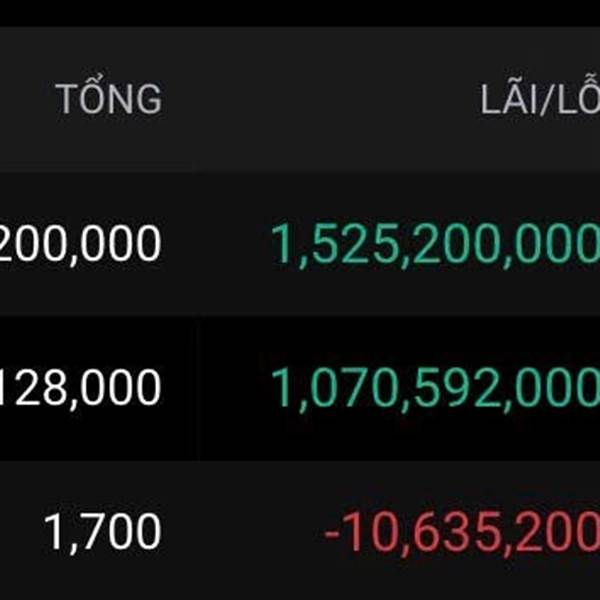Tap empty header area left of TỔNG

pyautogui.click(x=27, y=96)
